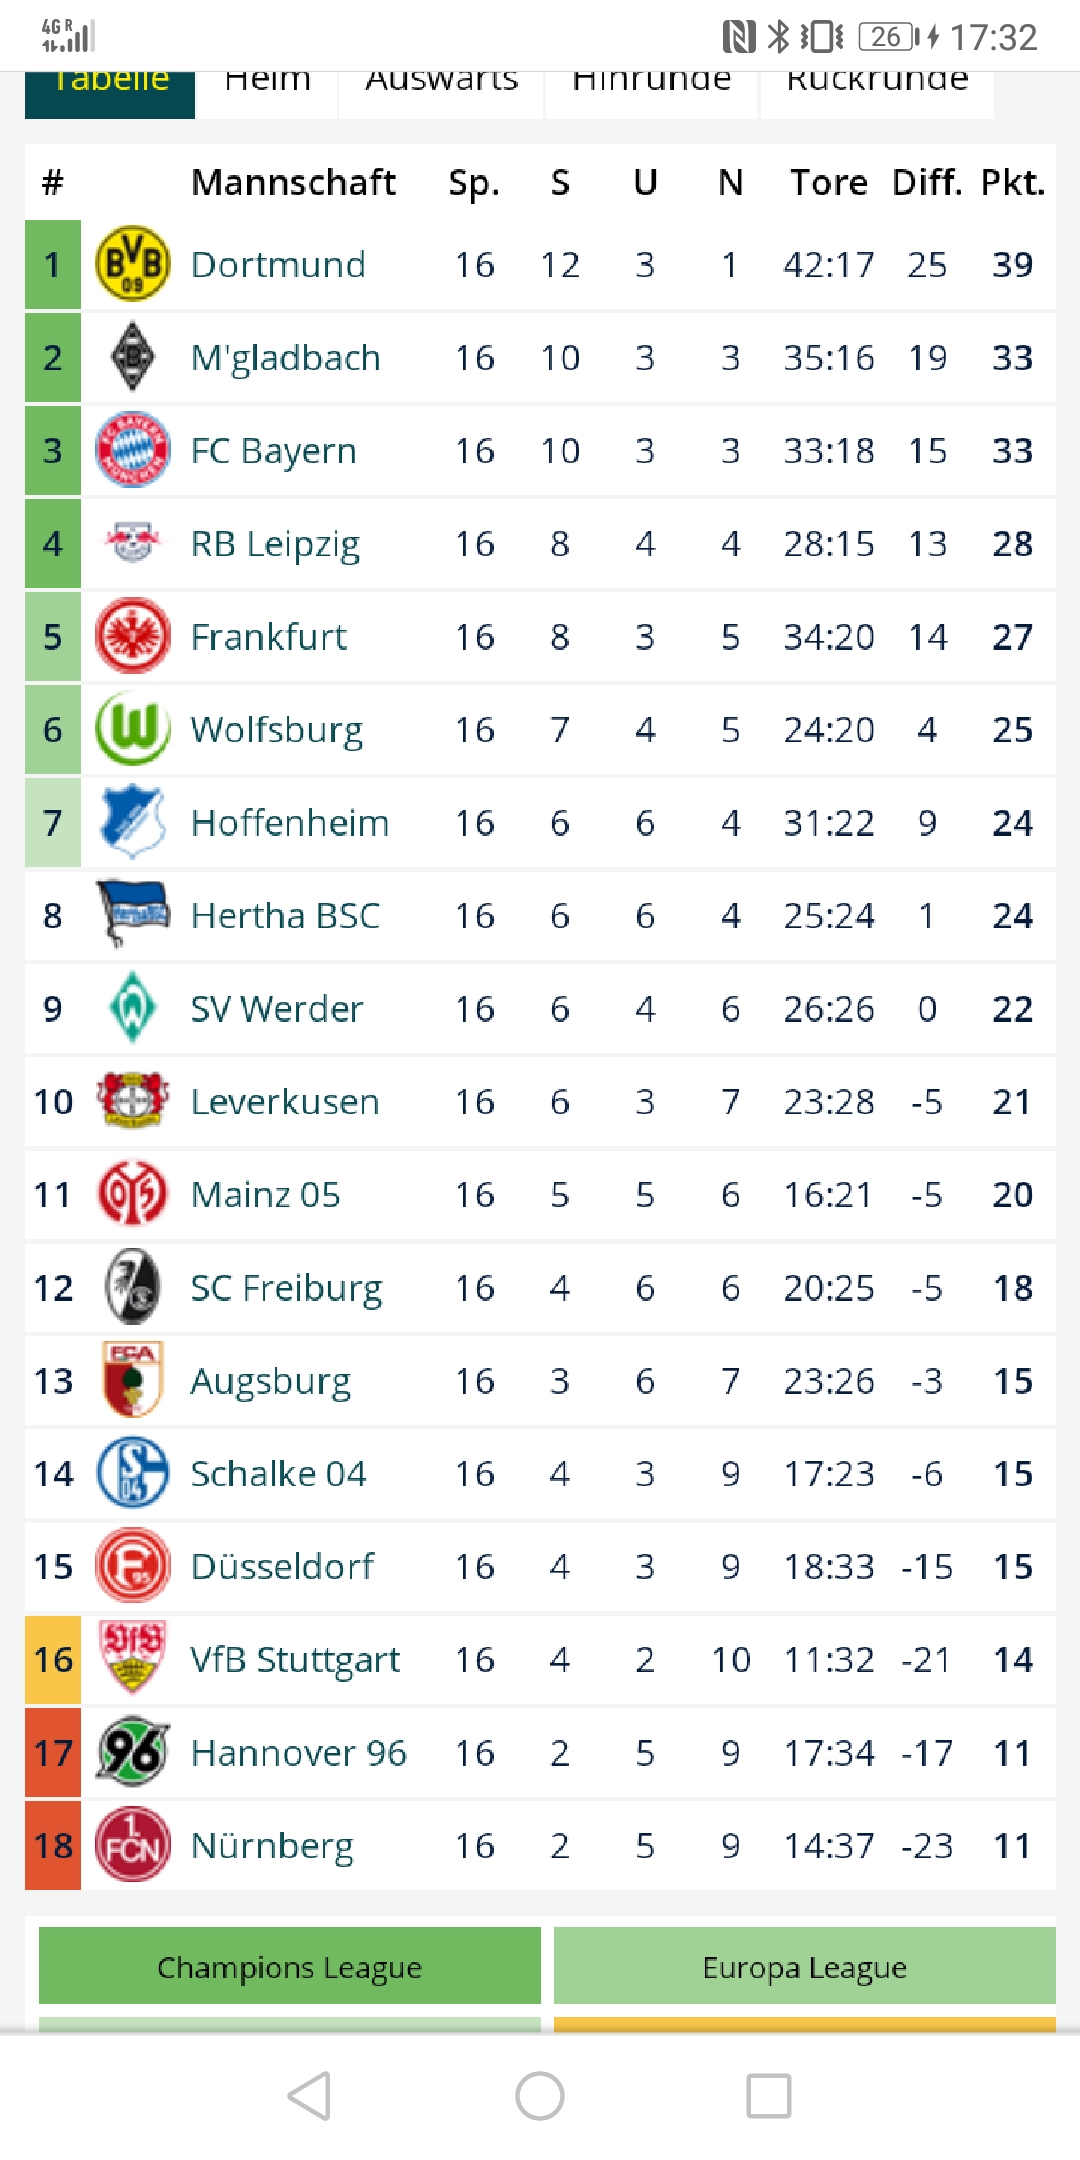
Task: Open the RB Leipzig team link
Action: click(275, 544)
